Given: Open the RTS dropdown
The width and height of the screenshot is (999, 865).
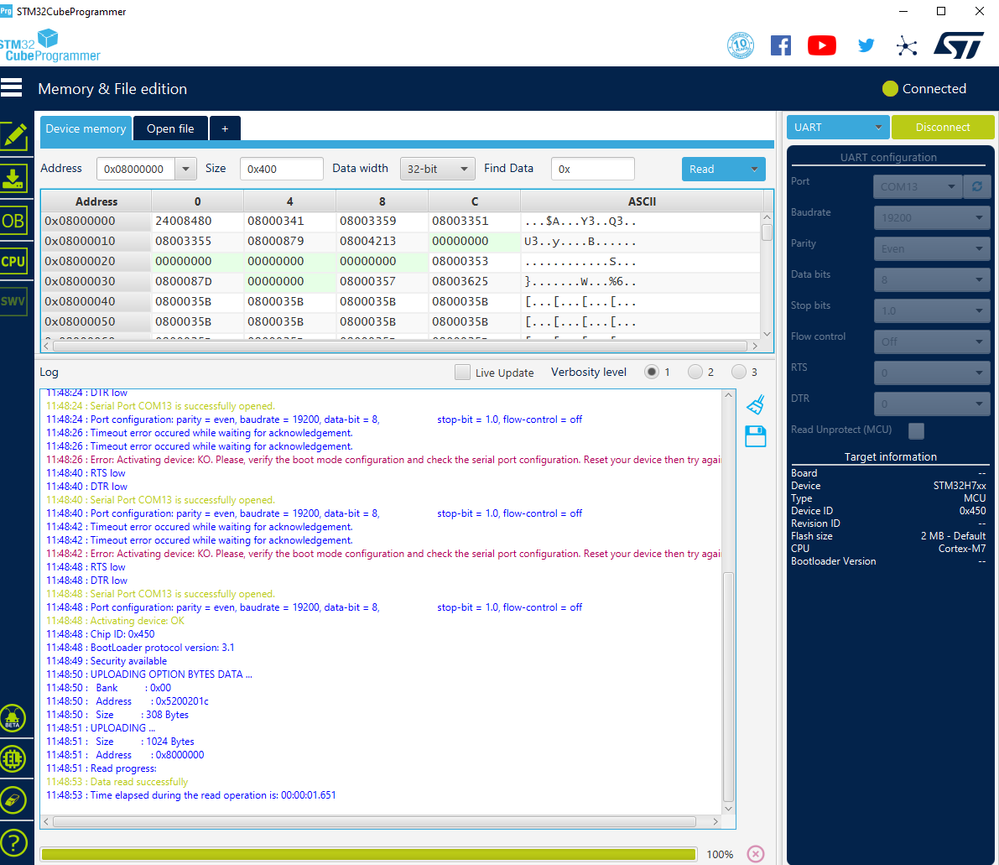Looking at the screenshot, I should tap(931, 373).
